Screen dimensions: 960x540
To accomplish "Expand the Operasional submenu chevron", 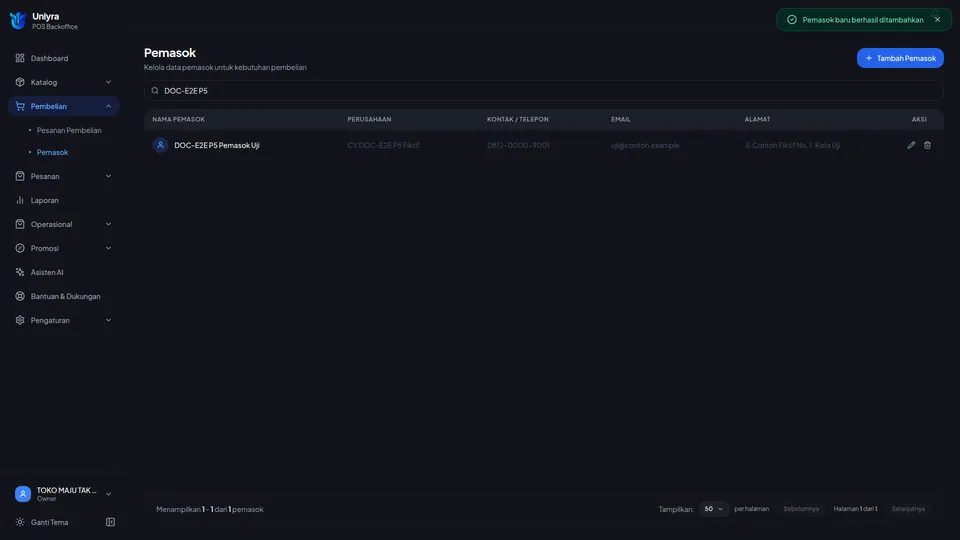I will [x=108, y=224].
